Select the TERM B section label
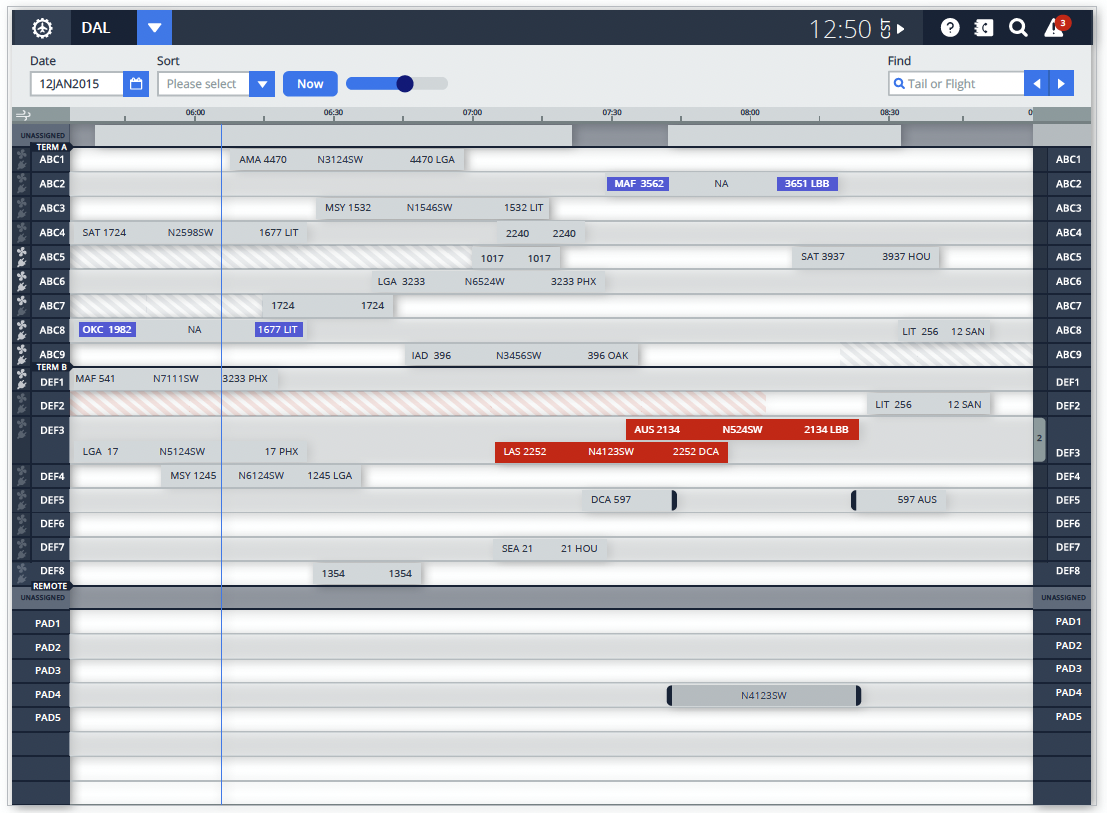The height and width of the screenshot is (813, 1107). 51,367
